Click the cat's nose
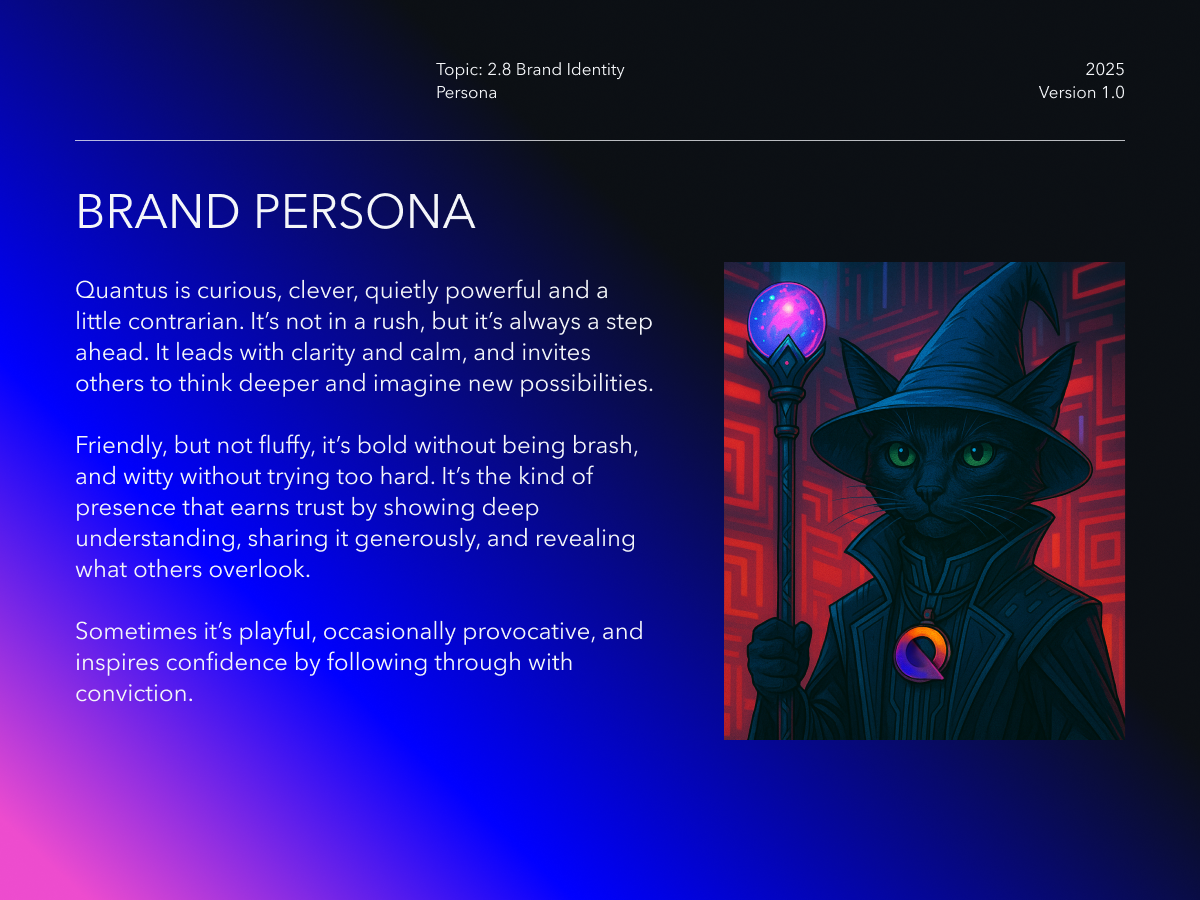 931,493
